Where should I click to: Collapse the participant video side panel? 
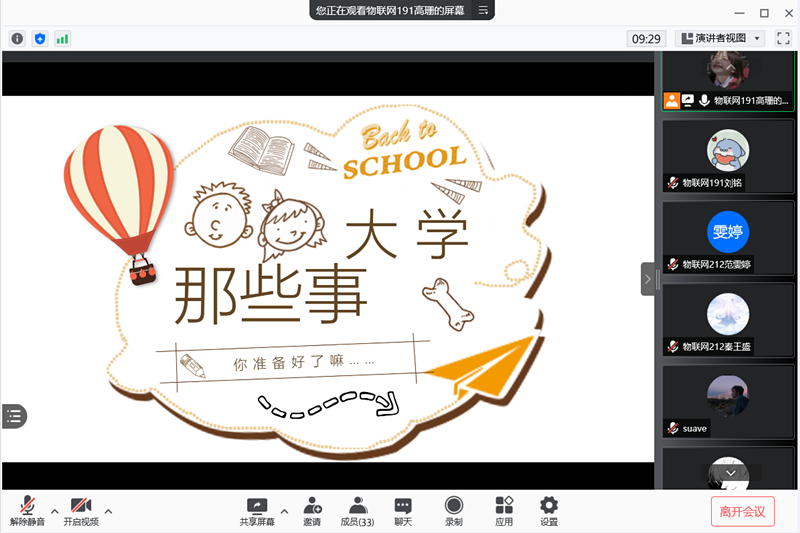tap(648, 279)
